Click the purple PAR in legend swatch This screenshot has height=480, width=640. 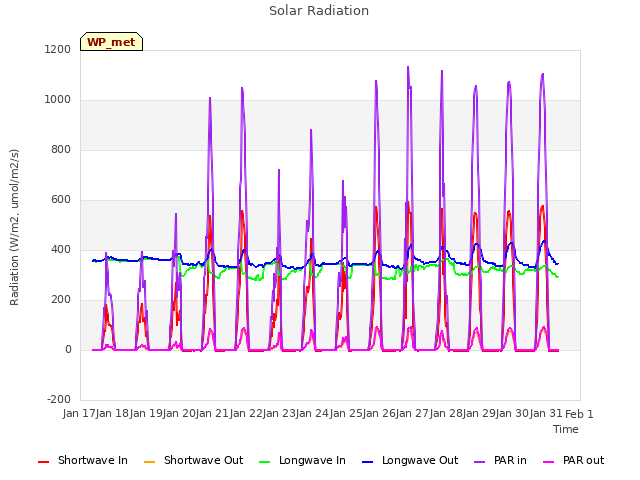pos(480,462)
